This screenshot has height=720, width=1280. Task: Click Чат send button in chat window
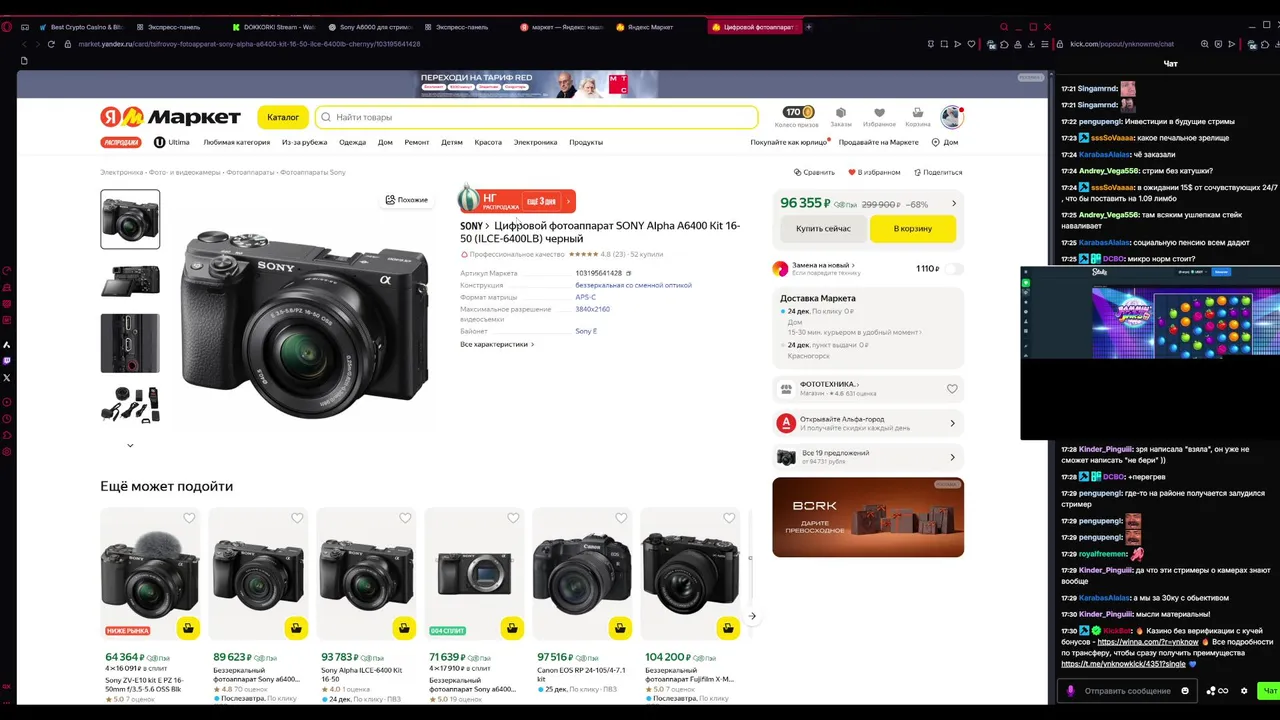pos(1270,691)
